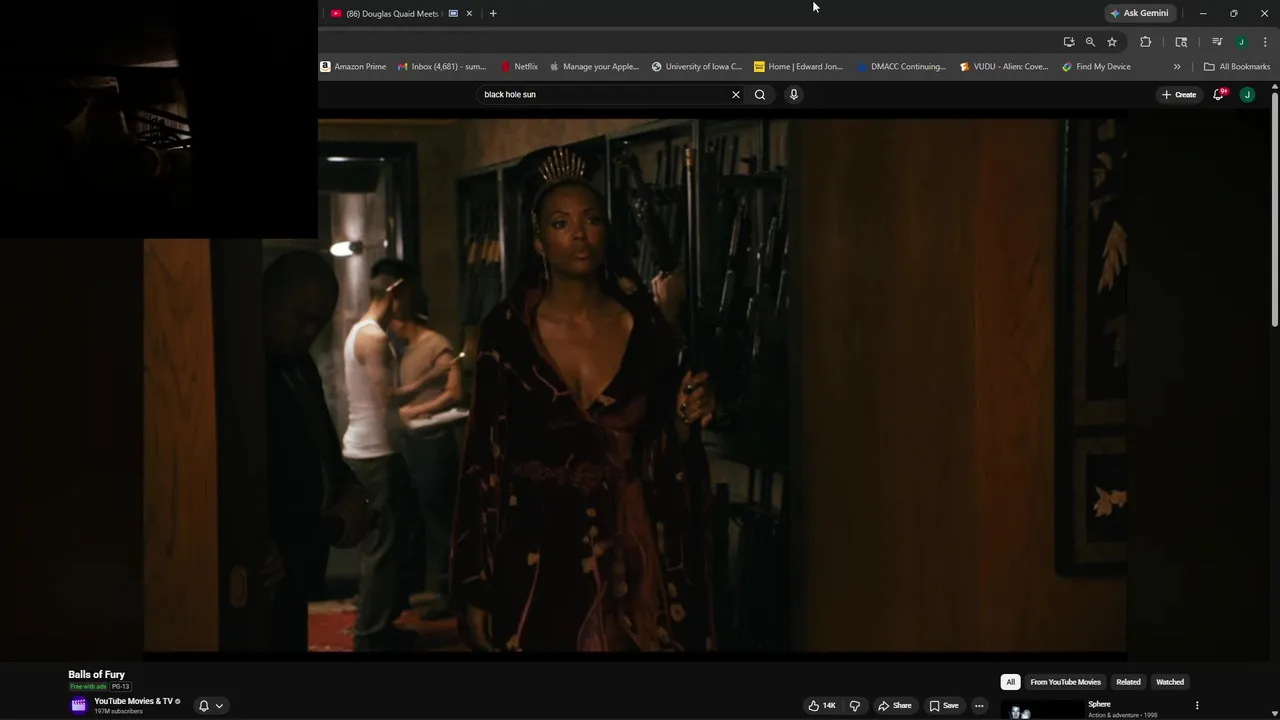This screenshot has height=720, width=1280.
Task: Click the page vertical scrollbar thumb
Action: (1275, 210)
